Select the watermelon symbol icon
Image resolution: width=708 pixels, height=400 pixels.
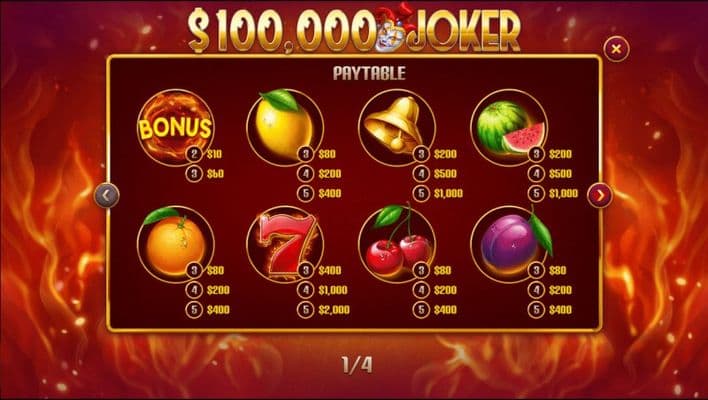509,127
